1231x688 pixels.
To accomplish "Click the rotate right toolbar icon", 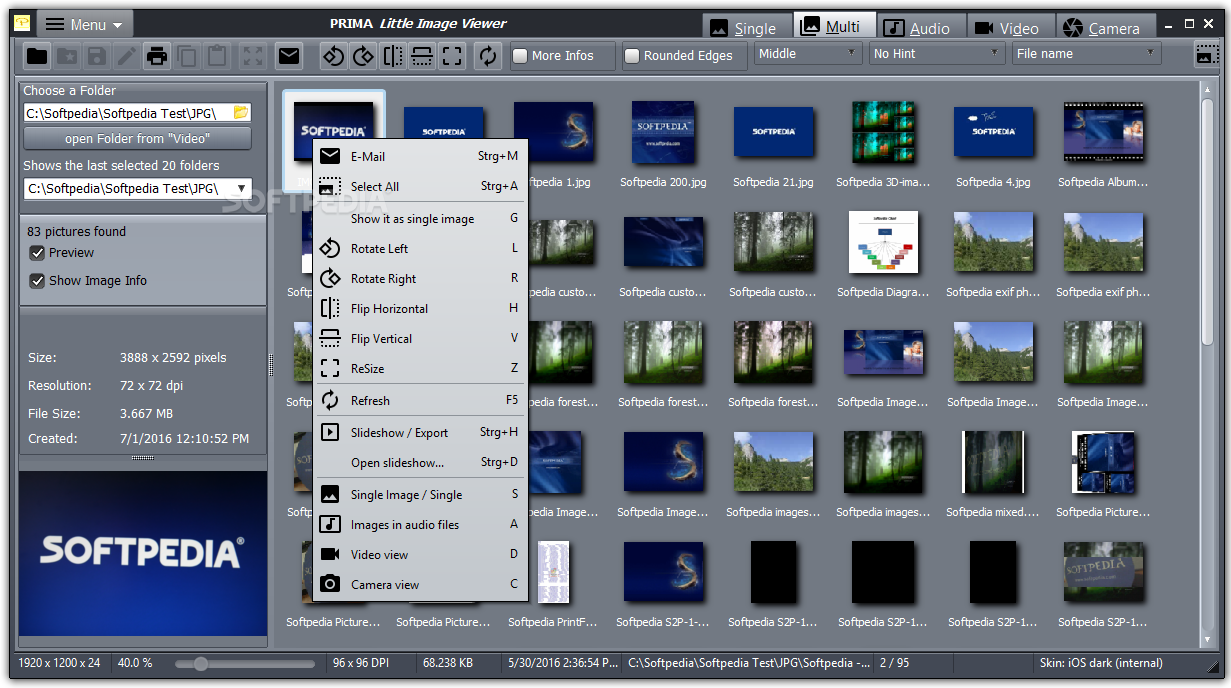I will (363, 56).
